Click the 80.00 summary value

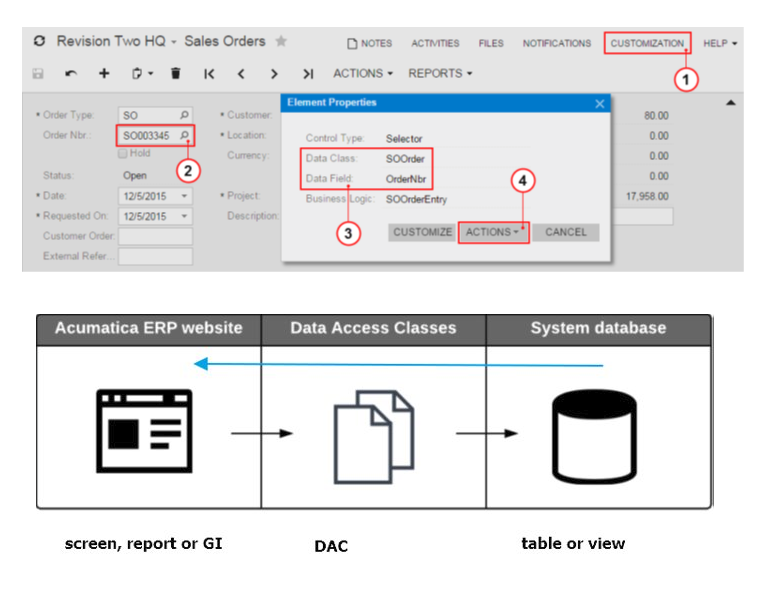click(x=656, y=116)
